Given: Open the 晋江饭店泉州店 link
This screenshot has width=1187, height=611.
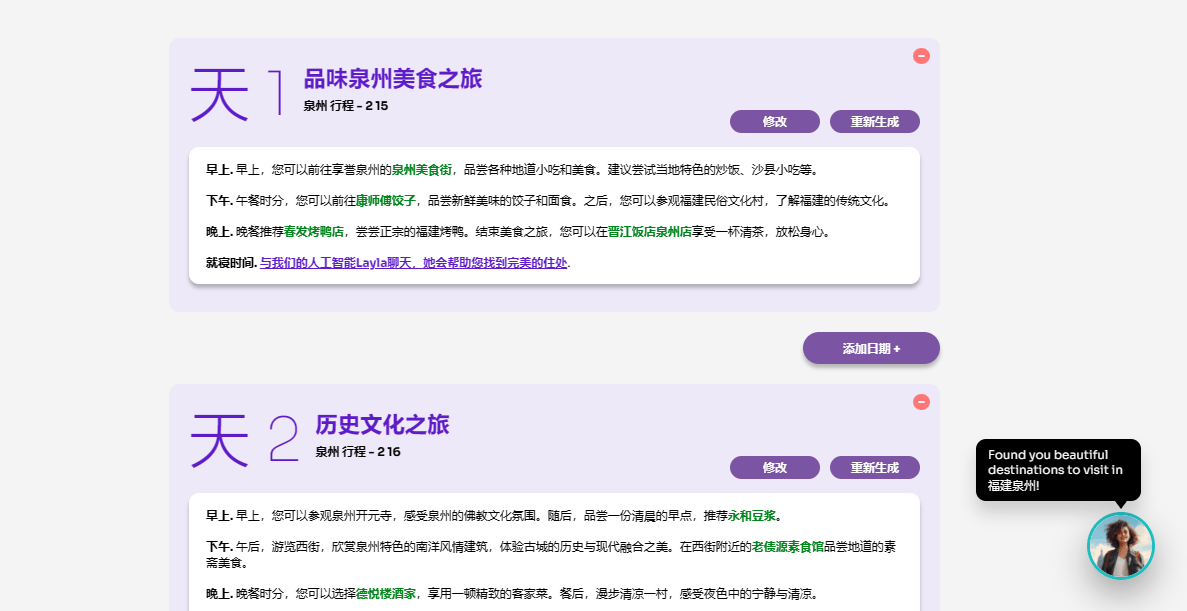Looking at the screenshot, I should (x=649, y=232).
